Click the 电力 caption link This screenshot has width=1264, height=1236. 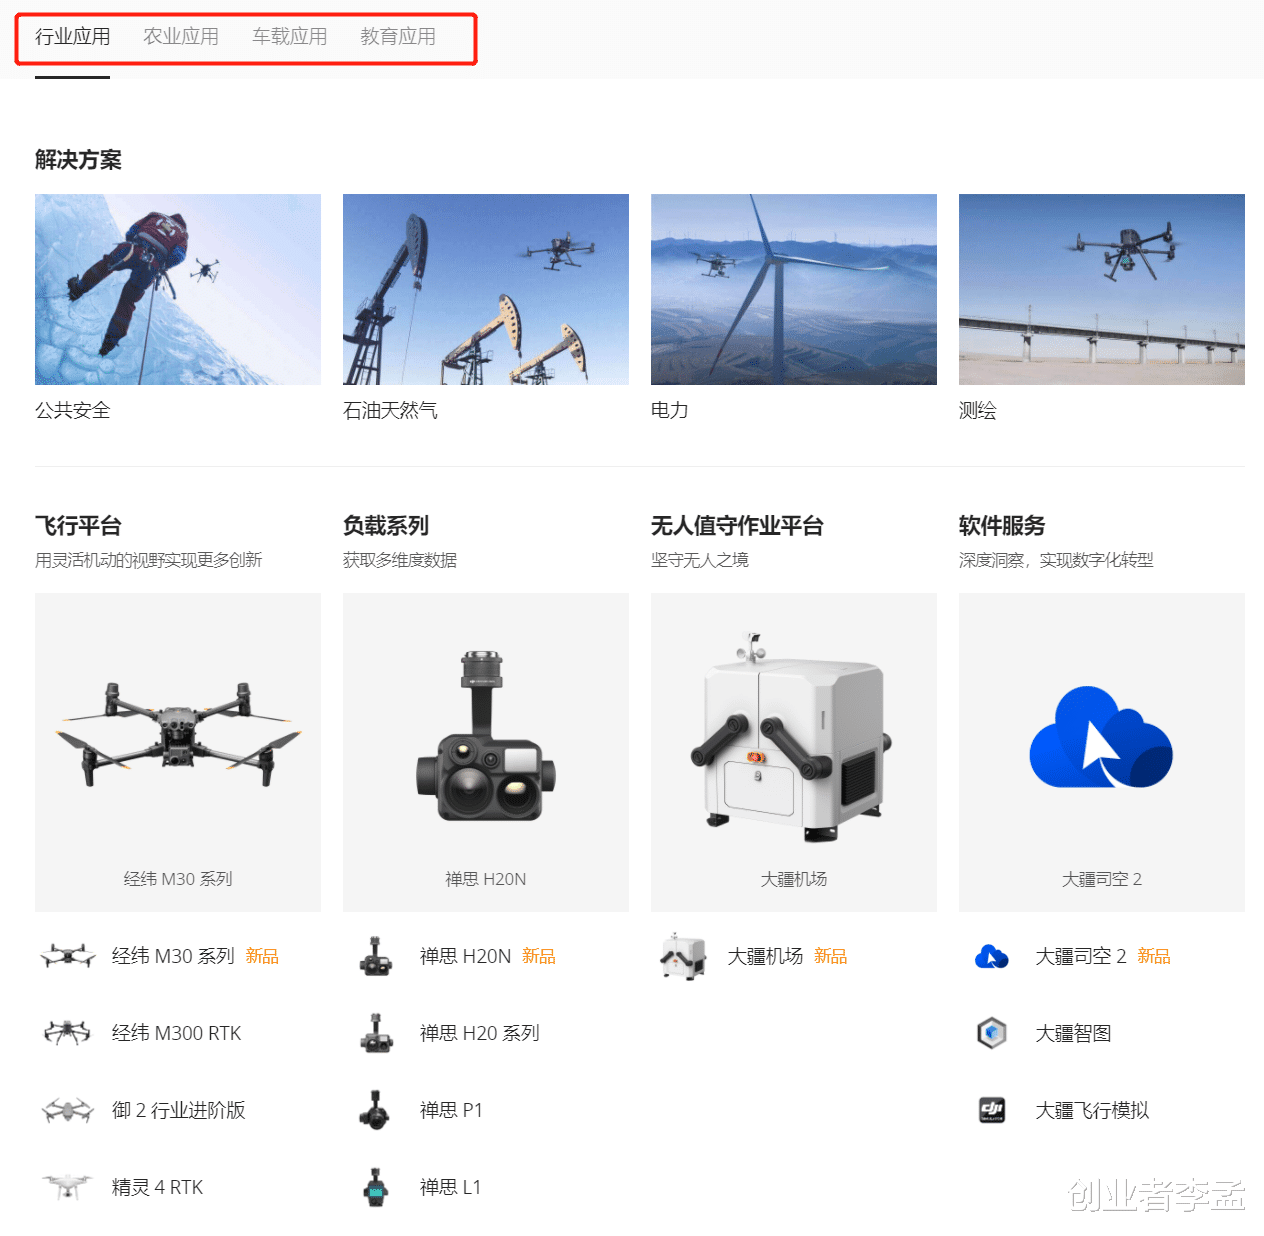point(670,410)
